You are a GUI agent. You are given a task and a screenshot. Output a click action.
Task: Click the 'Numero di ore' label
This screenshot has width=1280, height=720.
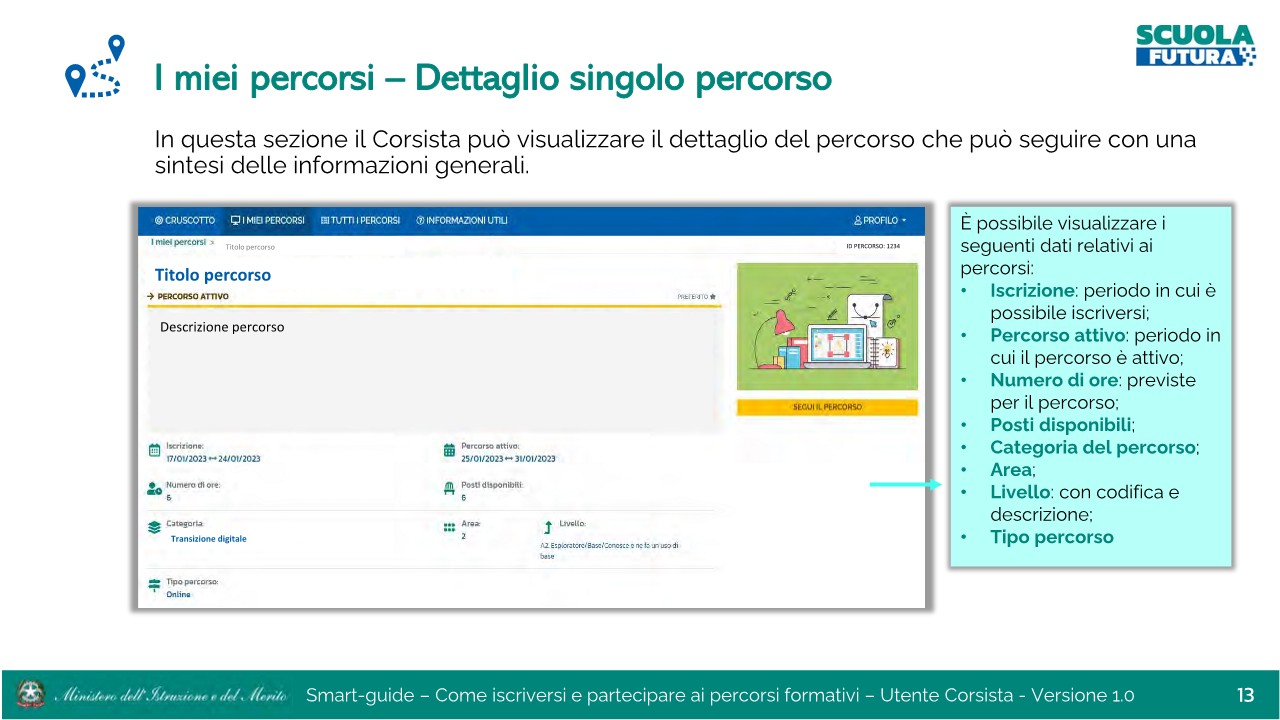pyautogui.click(x=193, y=484)
